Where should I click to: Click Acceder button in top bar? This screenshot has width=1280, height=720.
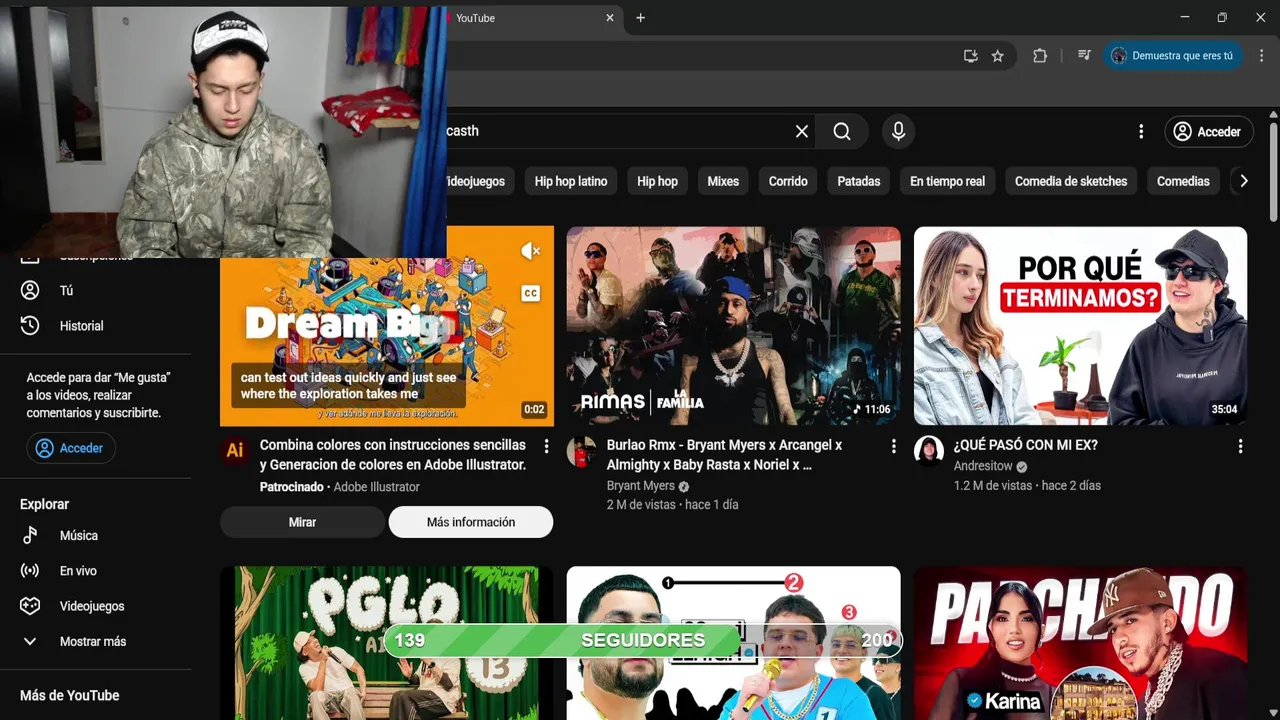1208,131
